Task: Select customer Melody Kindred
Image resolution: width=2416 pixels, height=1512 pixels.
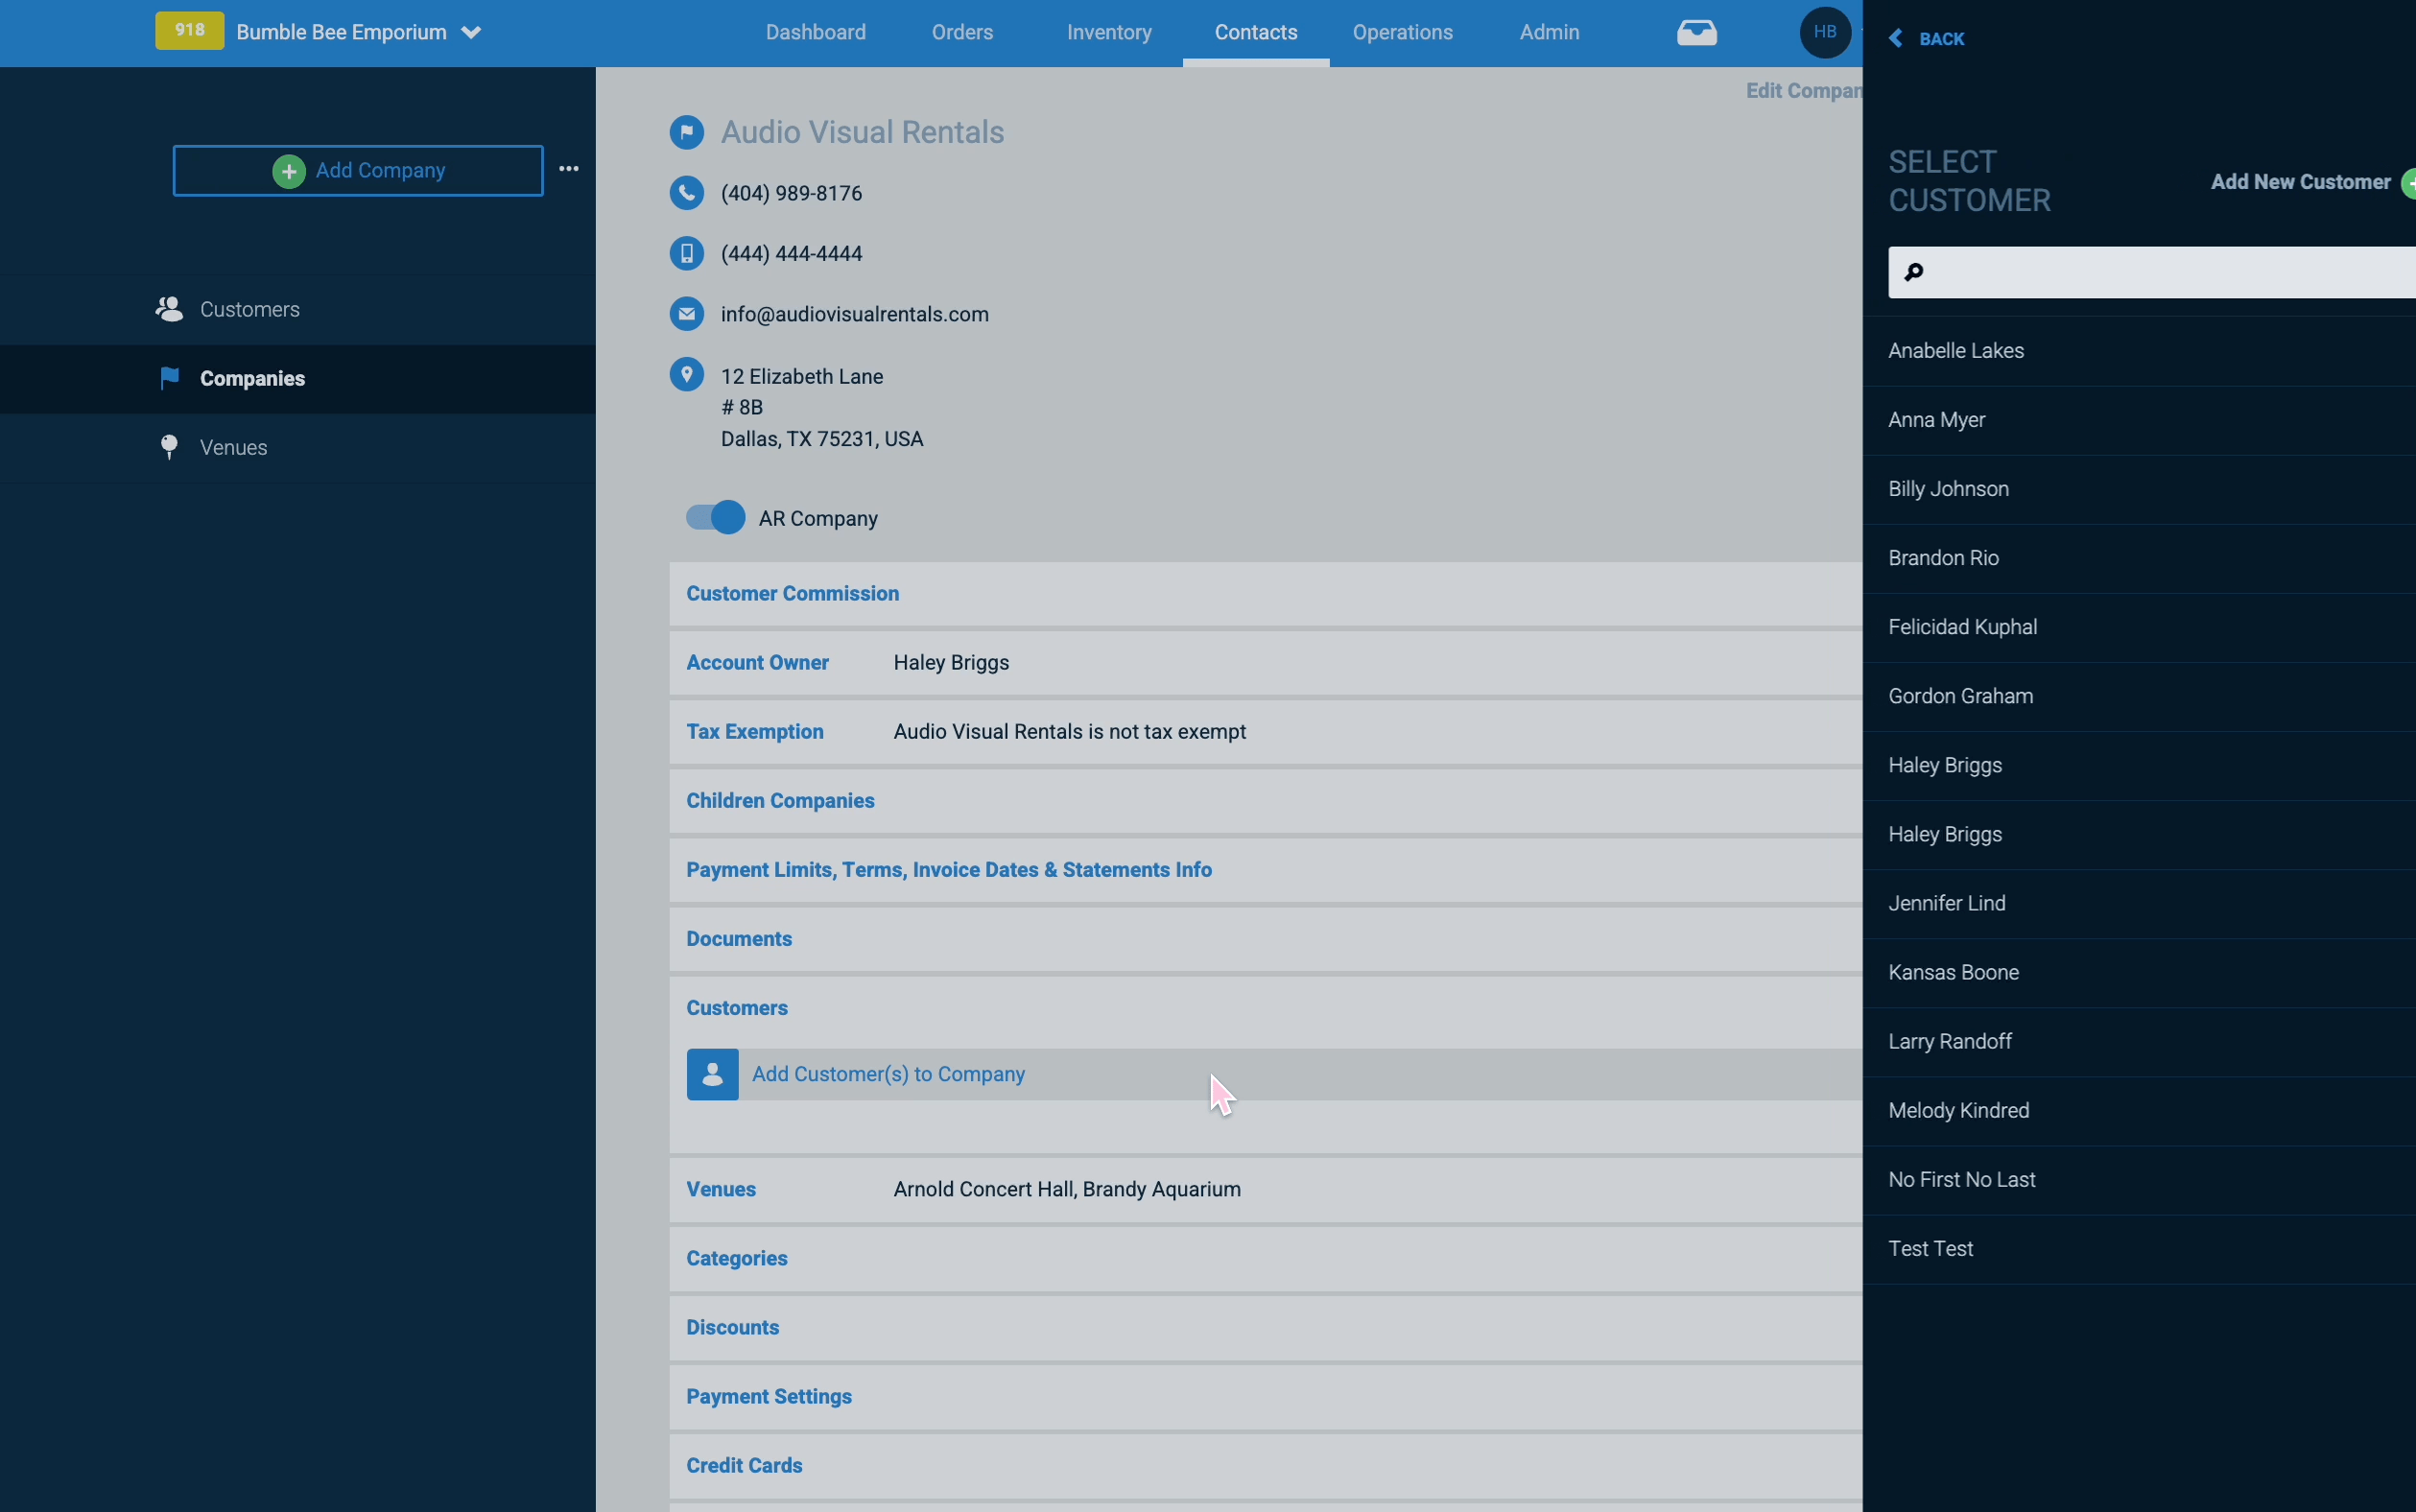Action: click(x=2139, y=1110)
